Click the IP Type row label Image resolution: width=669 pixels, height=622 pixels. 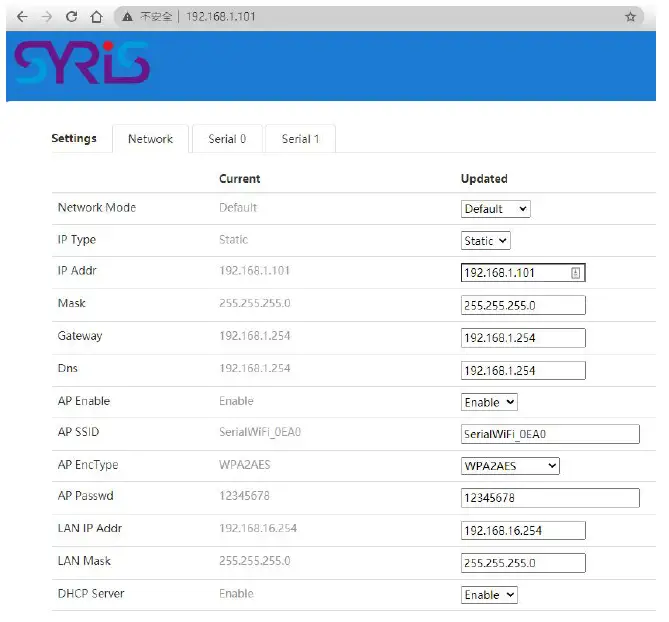77,240
